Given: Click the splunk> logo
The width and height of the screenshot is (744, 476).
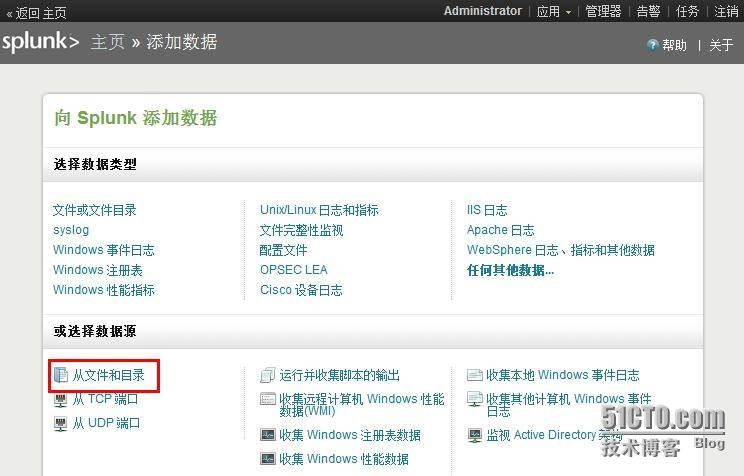Looking at the screenshot, I should (40, 42).
